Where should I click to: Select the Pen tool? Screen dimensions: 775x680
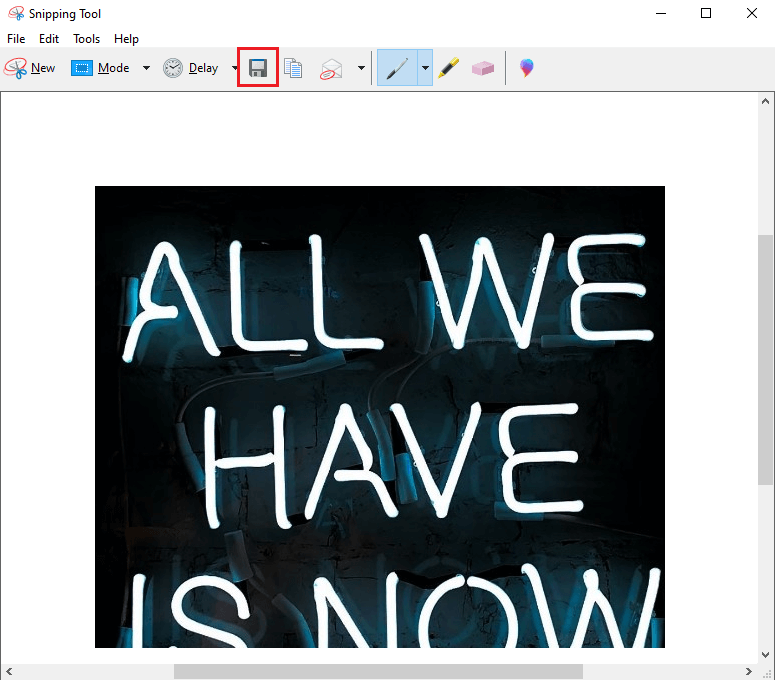click(x=396, y=68)
